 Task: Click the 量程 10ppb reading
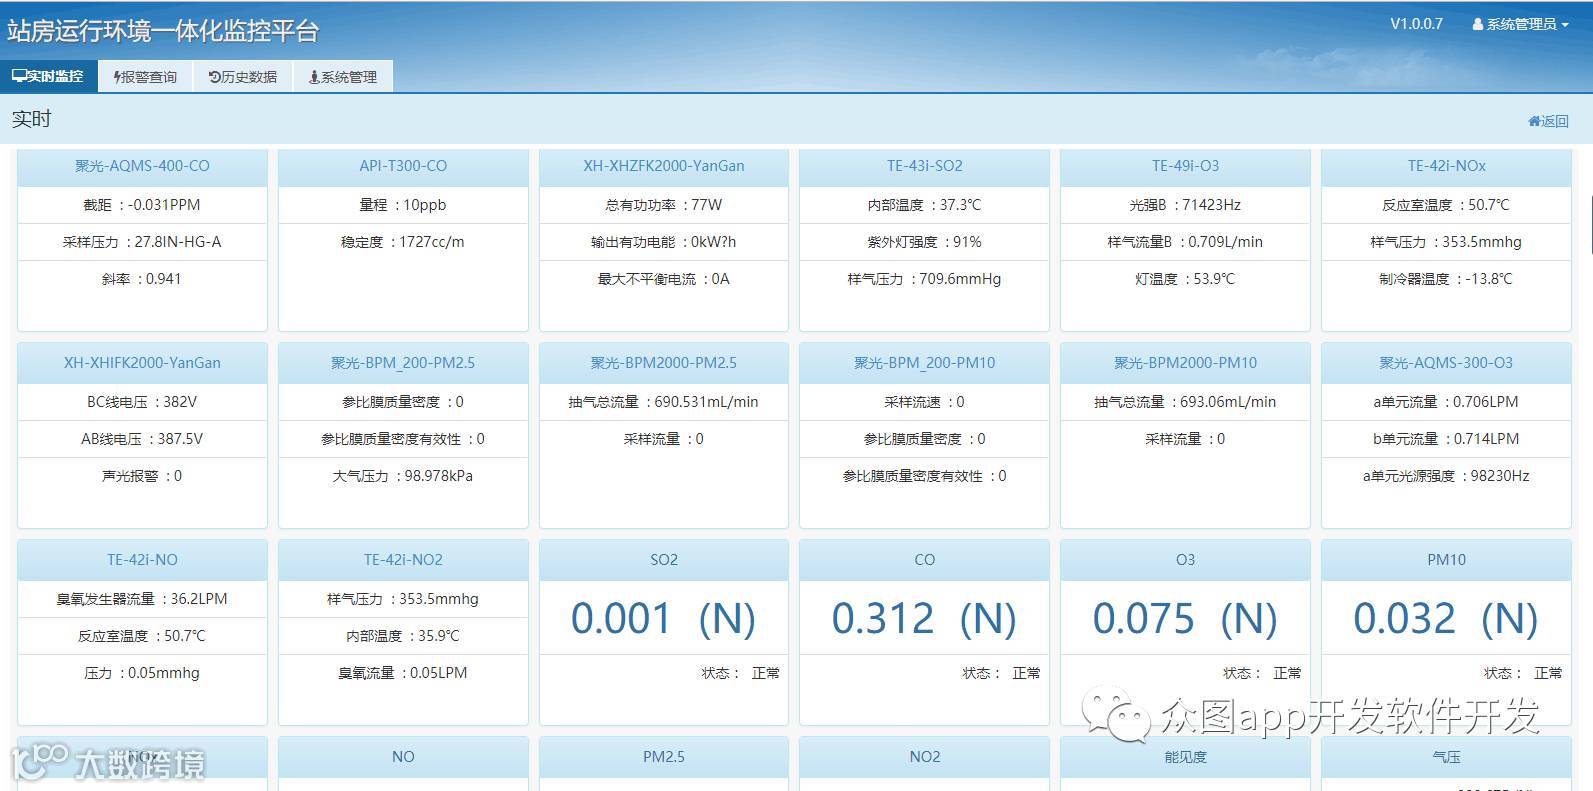403,205
